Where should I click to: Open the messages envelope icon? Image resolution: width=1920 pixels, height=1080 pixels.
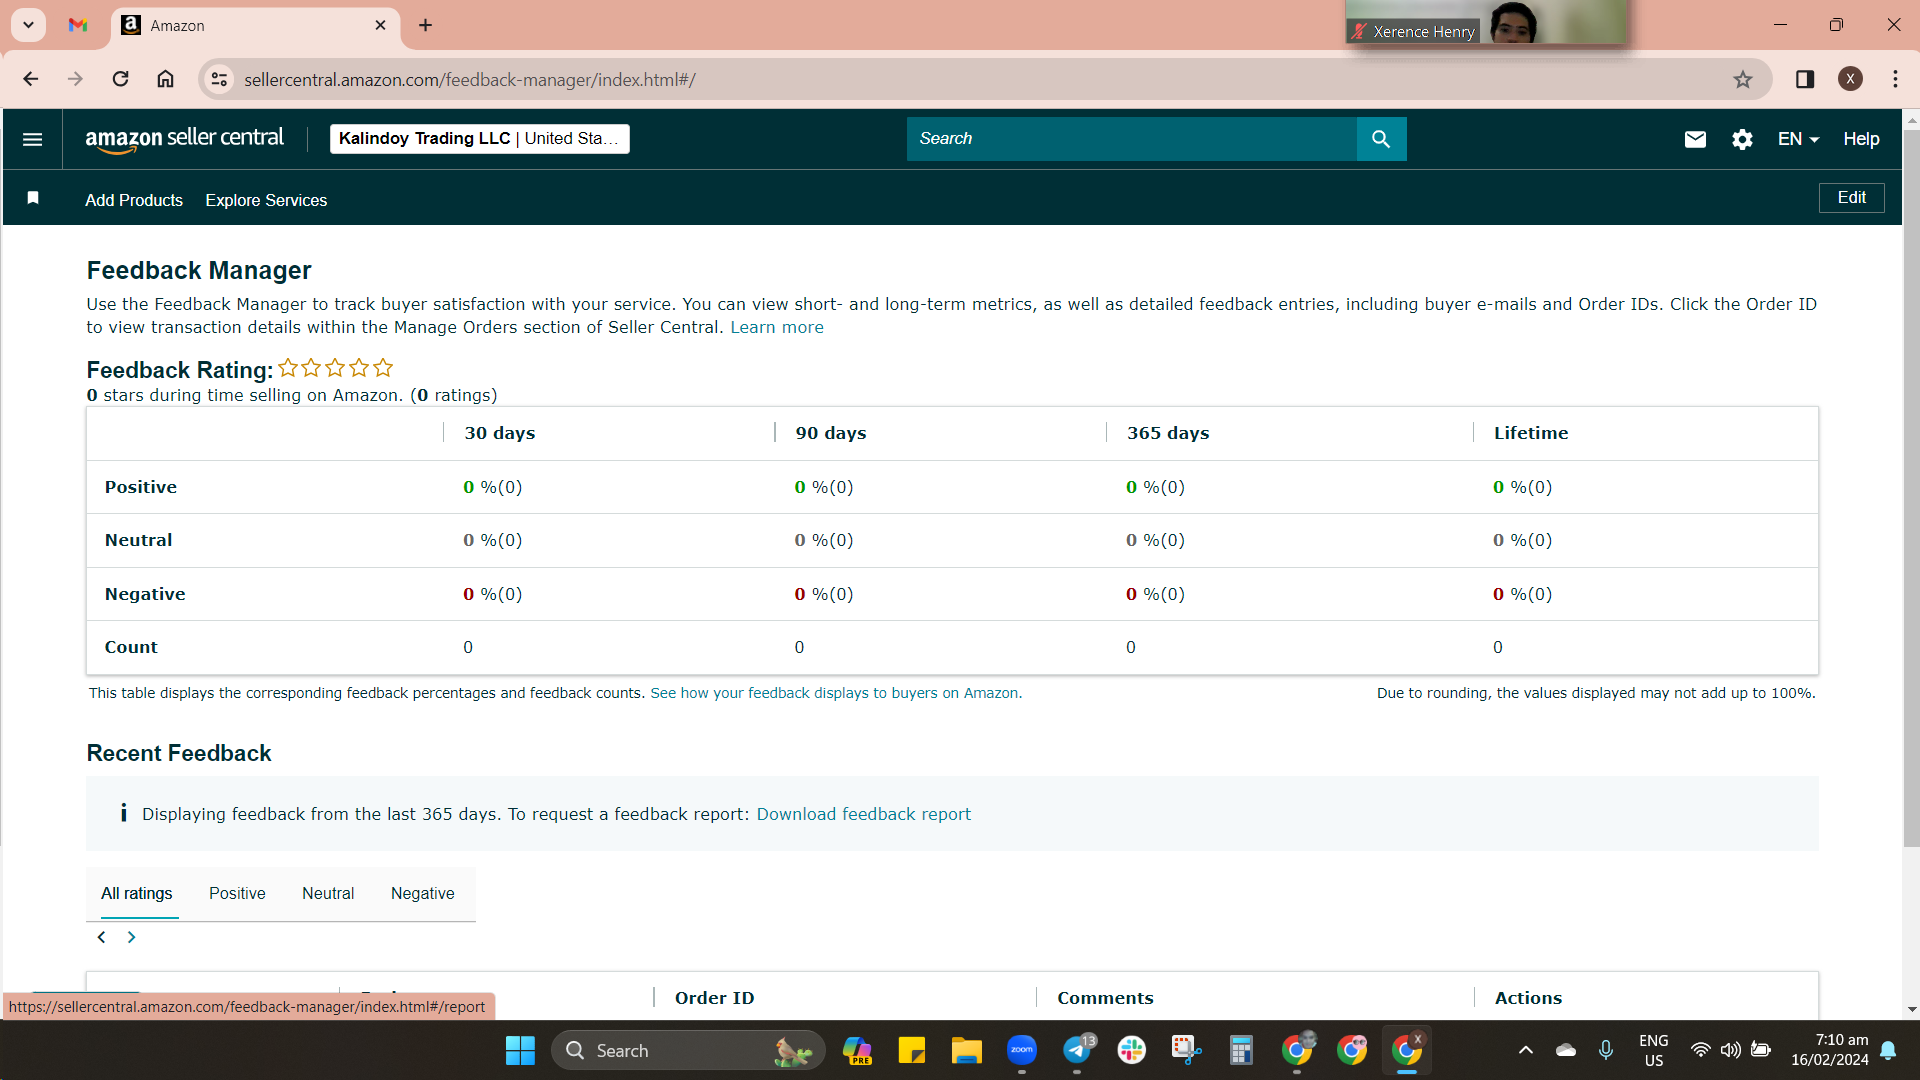point(1695,139)
